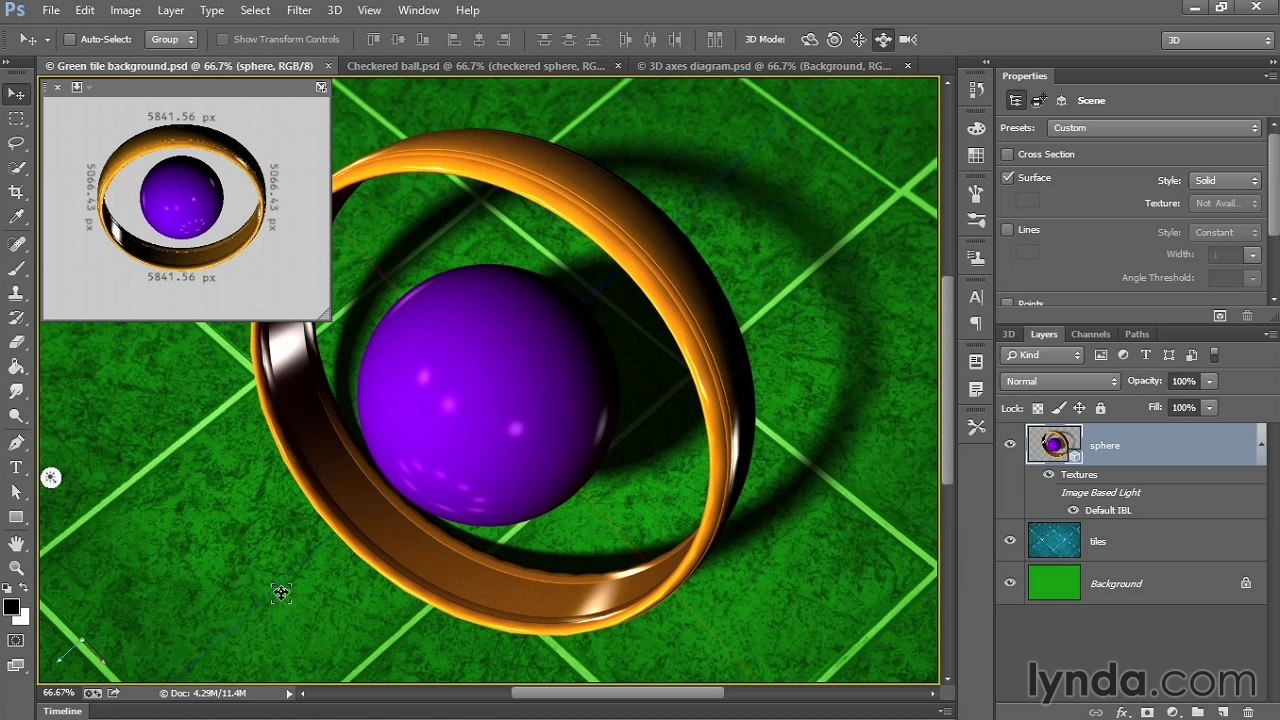Select the Paint Bucket tool
The width and height of the screenshot is (1280, 720).
16,367
